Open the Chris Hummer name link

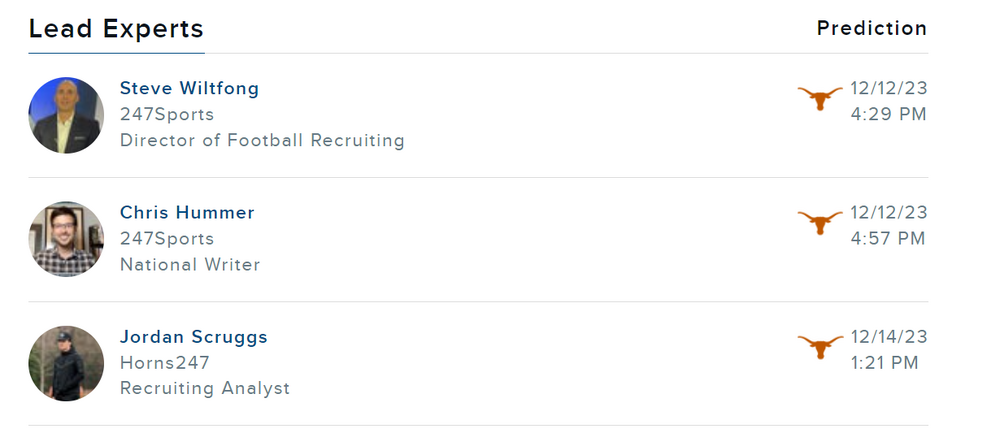point(187,212)
